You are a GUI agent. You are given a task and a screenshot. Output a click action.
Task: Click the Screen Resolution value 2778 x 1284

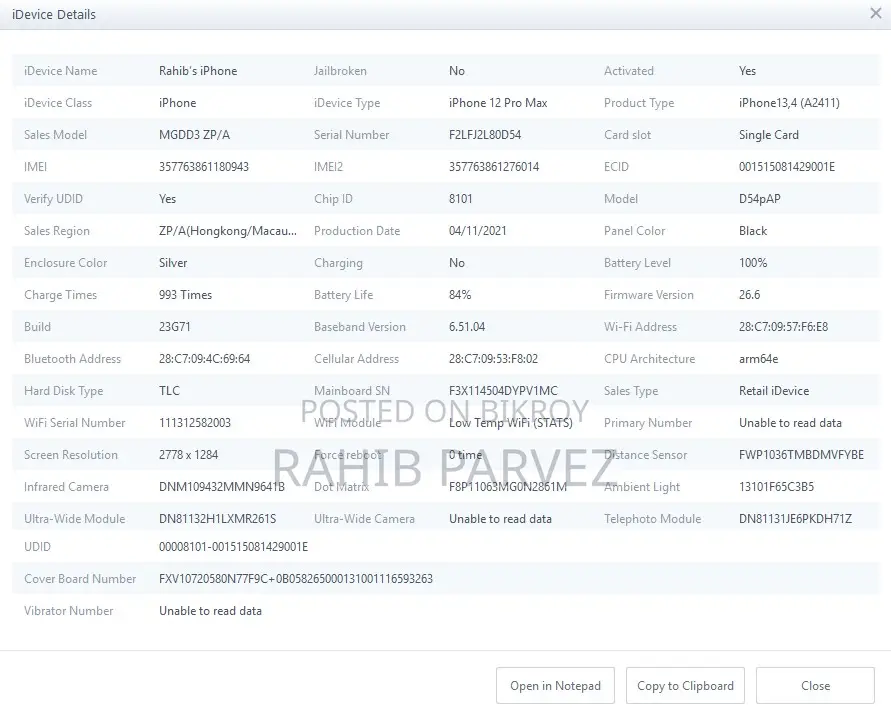[x=188, y=455]
